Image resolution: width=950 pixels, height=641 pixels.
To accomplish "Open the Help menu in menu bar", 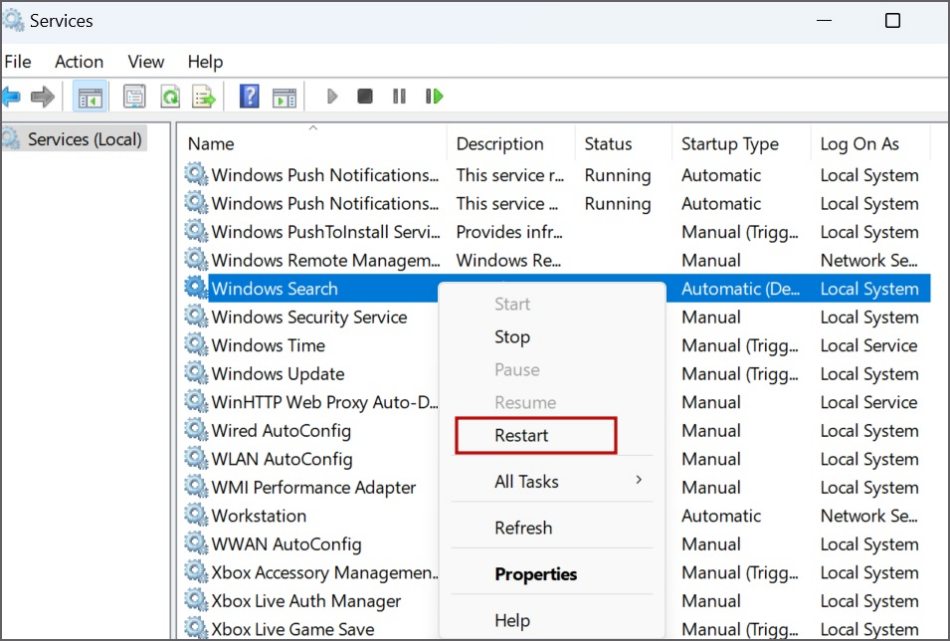I will pos(205,62).
